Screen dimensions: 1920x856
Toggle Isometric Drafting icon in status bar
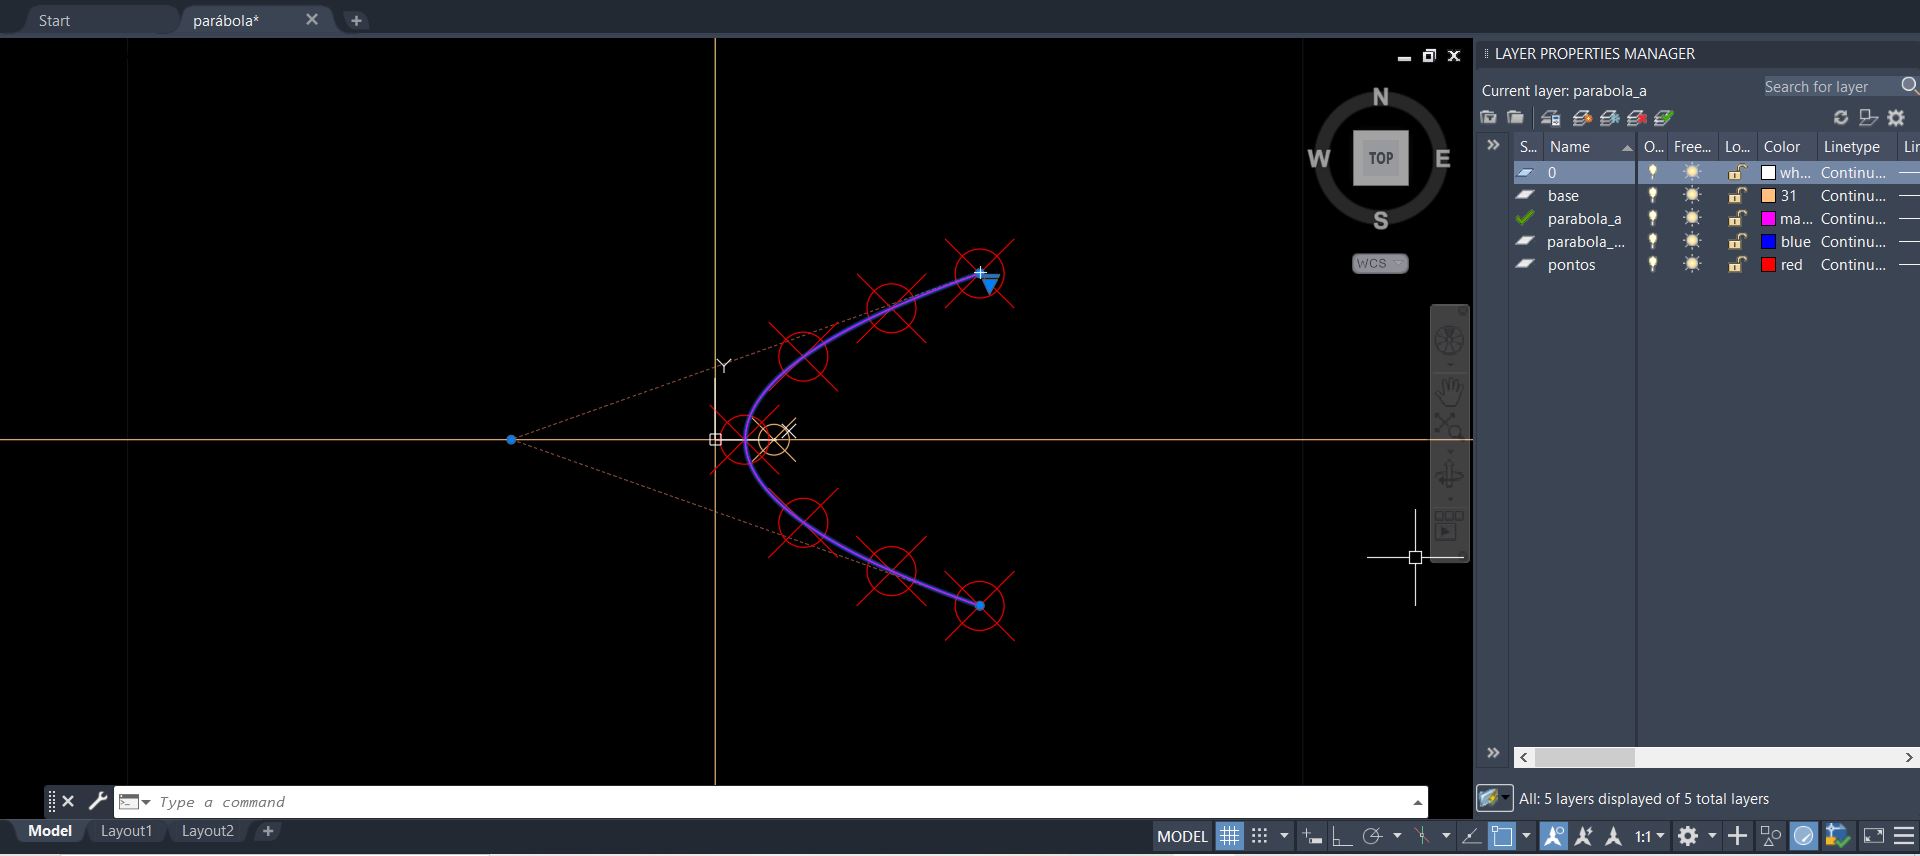coord(1421,836)
